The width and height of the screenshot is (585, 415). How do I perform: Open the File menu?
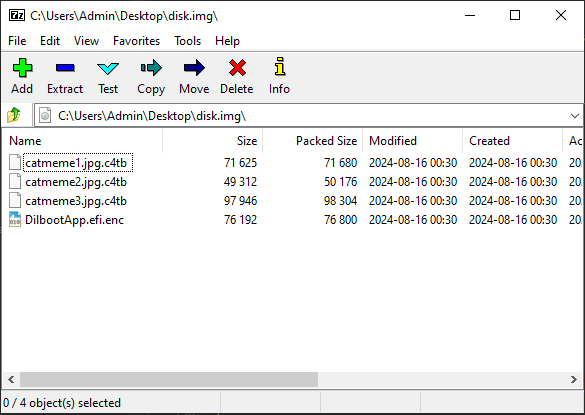point(17,41)
